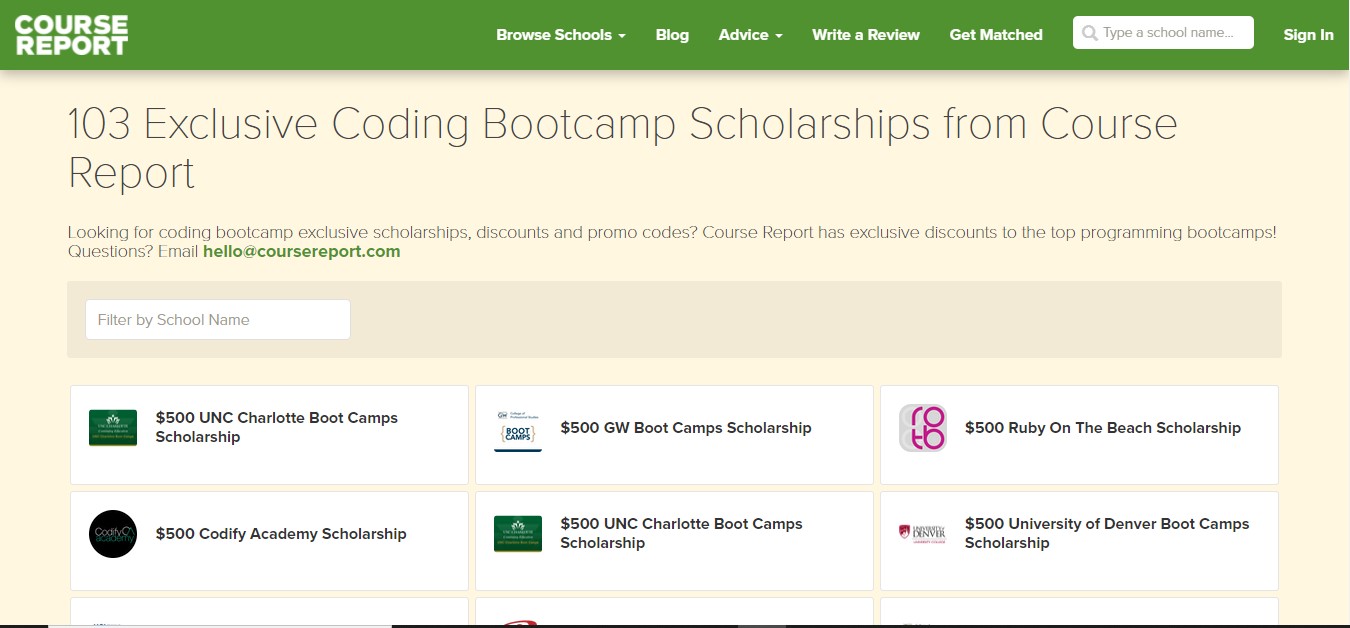Viewport: 1350px width, 628px height.
Task: Click the hello@coursereport.com email link
Action: coord(302,252)
